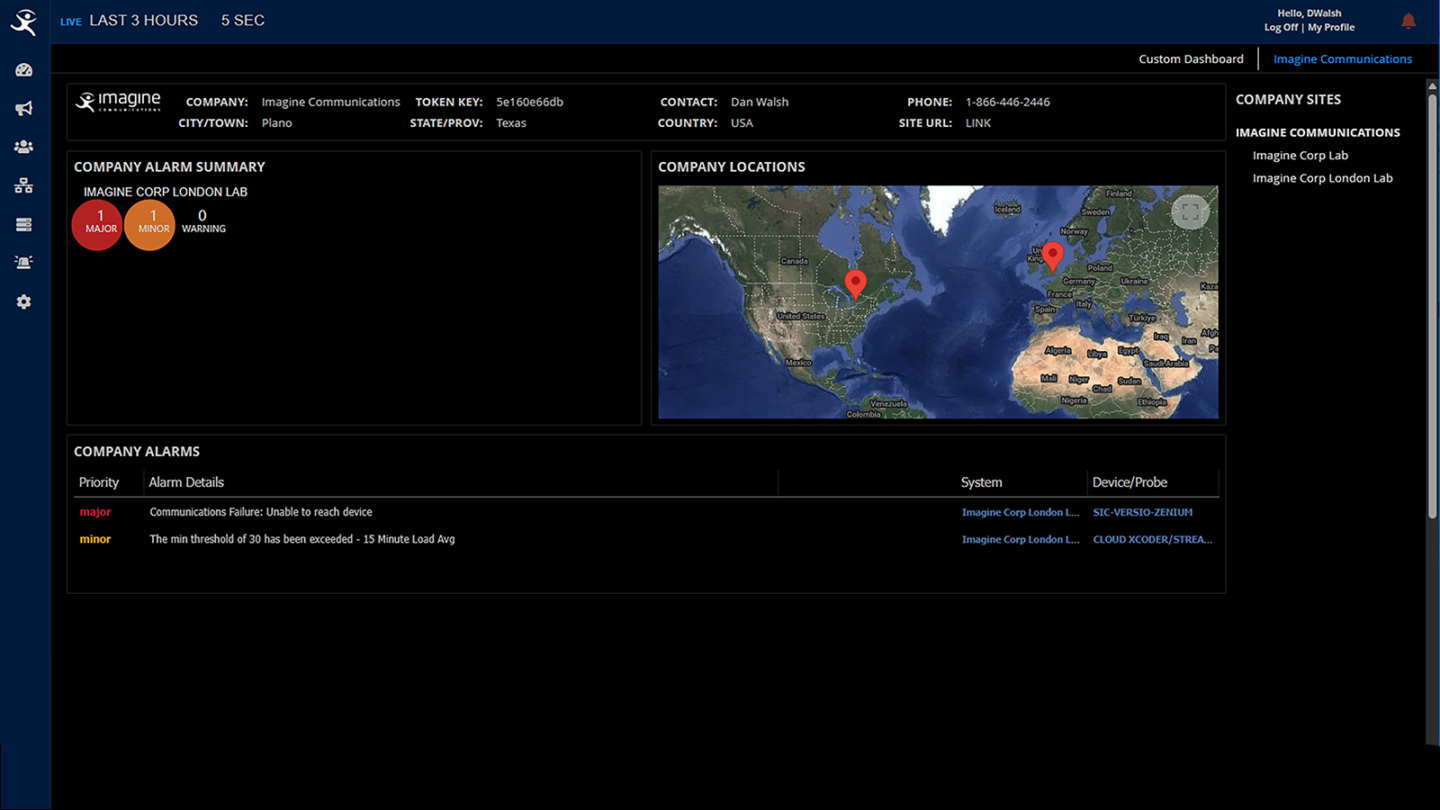
Task: Click the notification bell icon
Action: (x=1408, y=21)
